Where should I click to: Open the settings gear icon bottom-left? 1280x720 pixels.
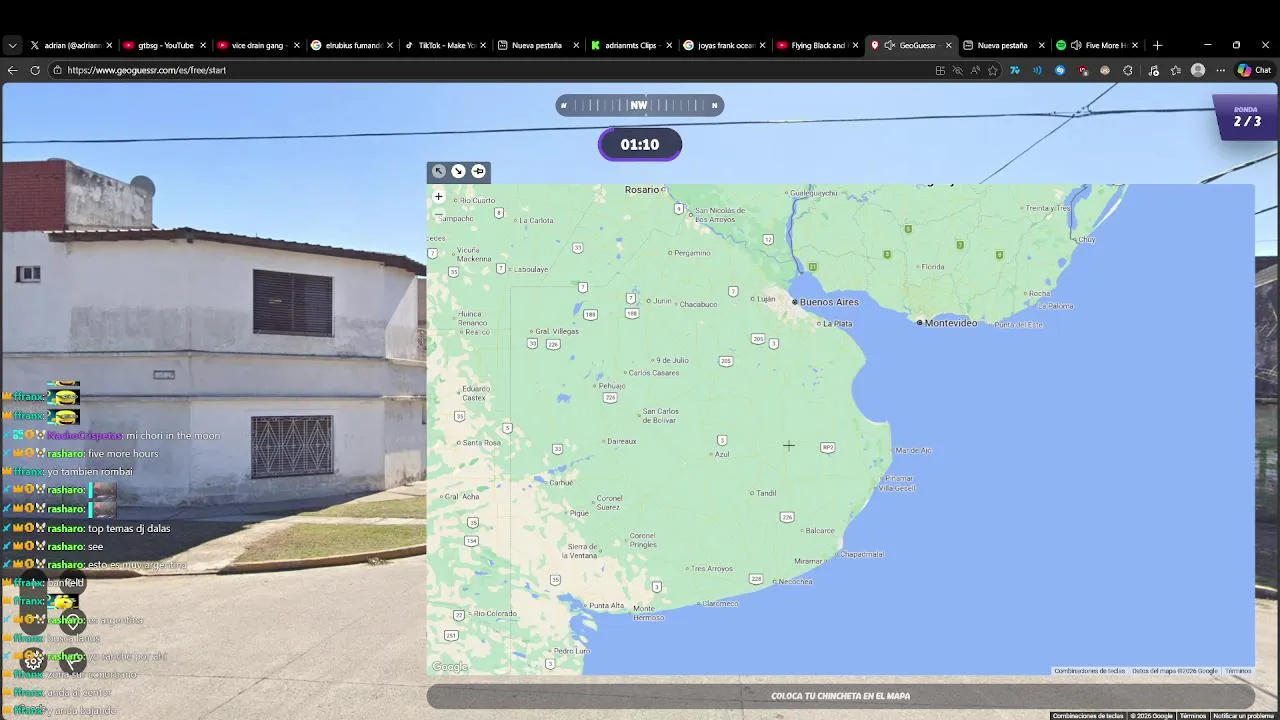(x=34, y=660)
